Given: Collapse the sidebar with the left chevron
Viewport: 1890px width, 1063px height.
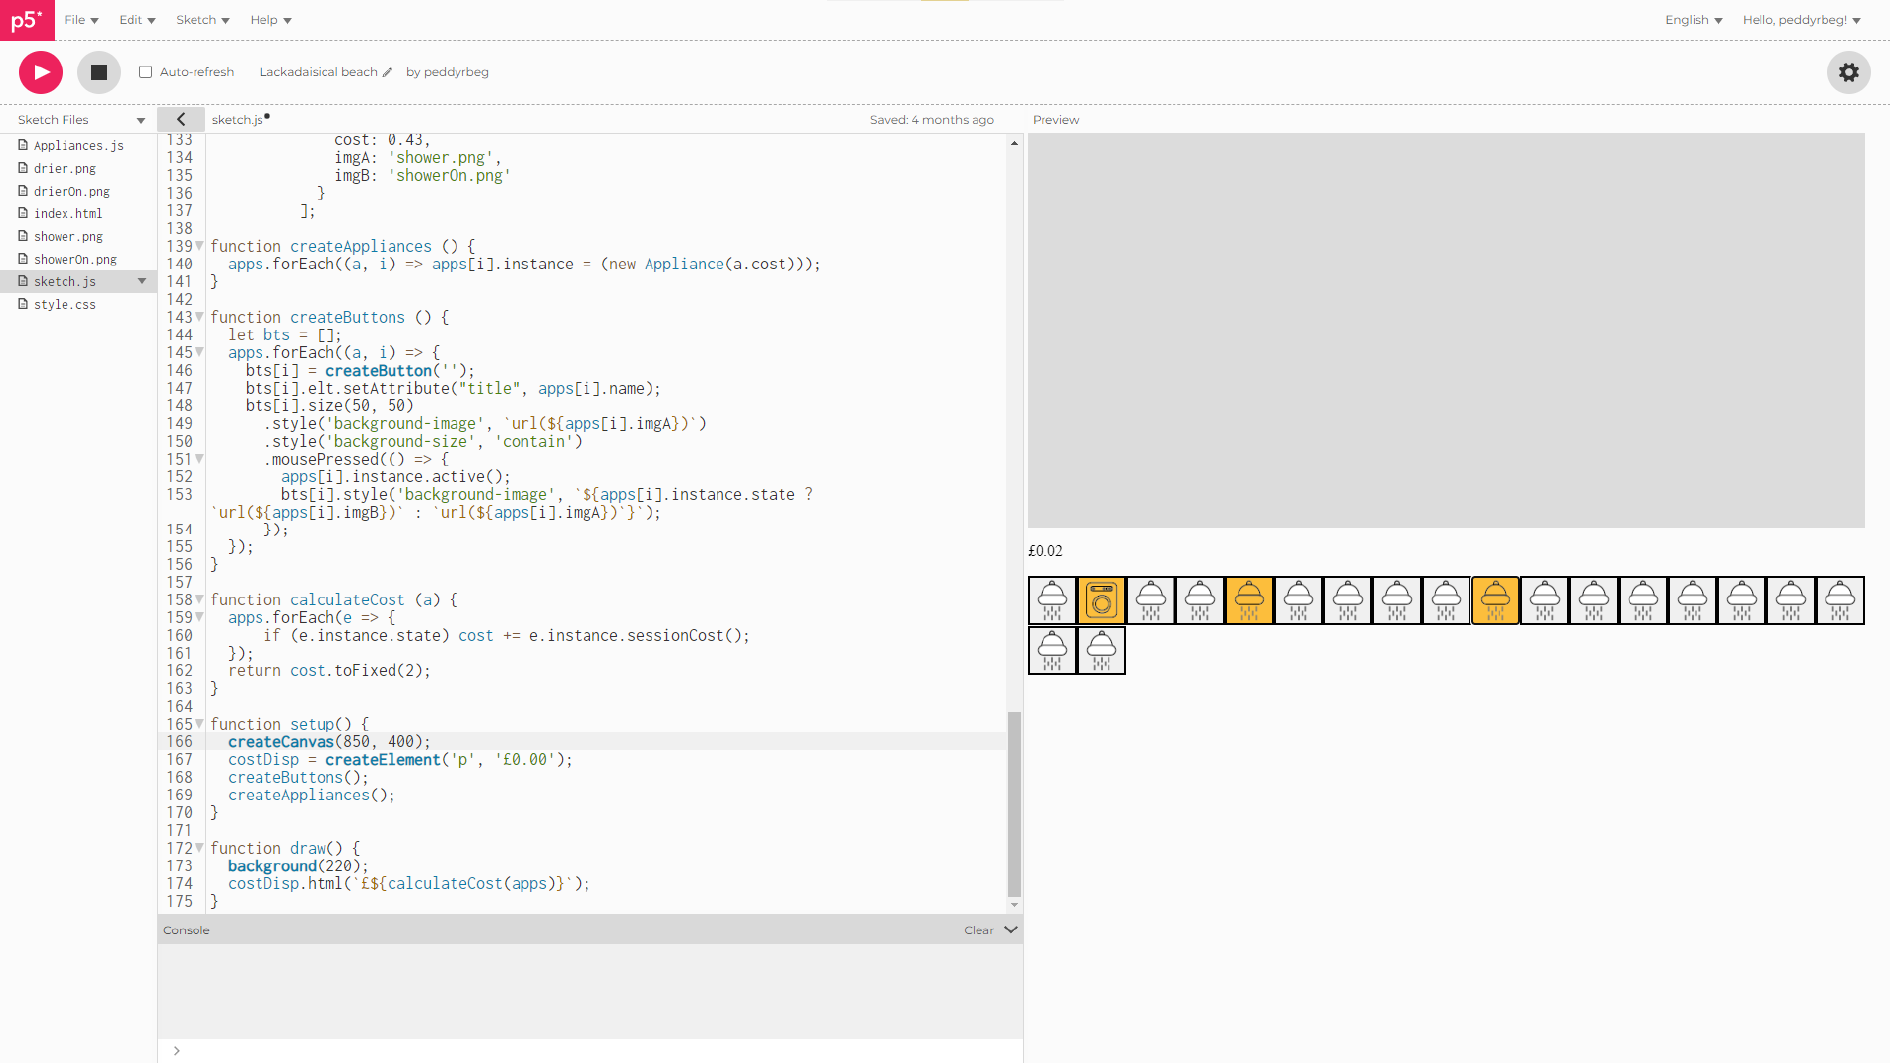Looking at the screenshot, I should (181, 119).
